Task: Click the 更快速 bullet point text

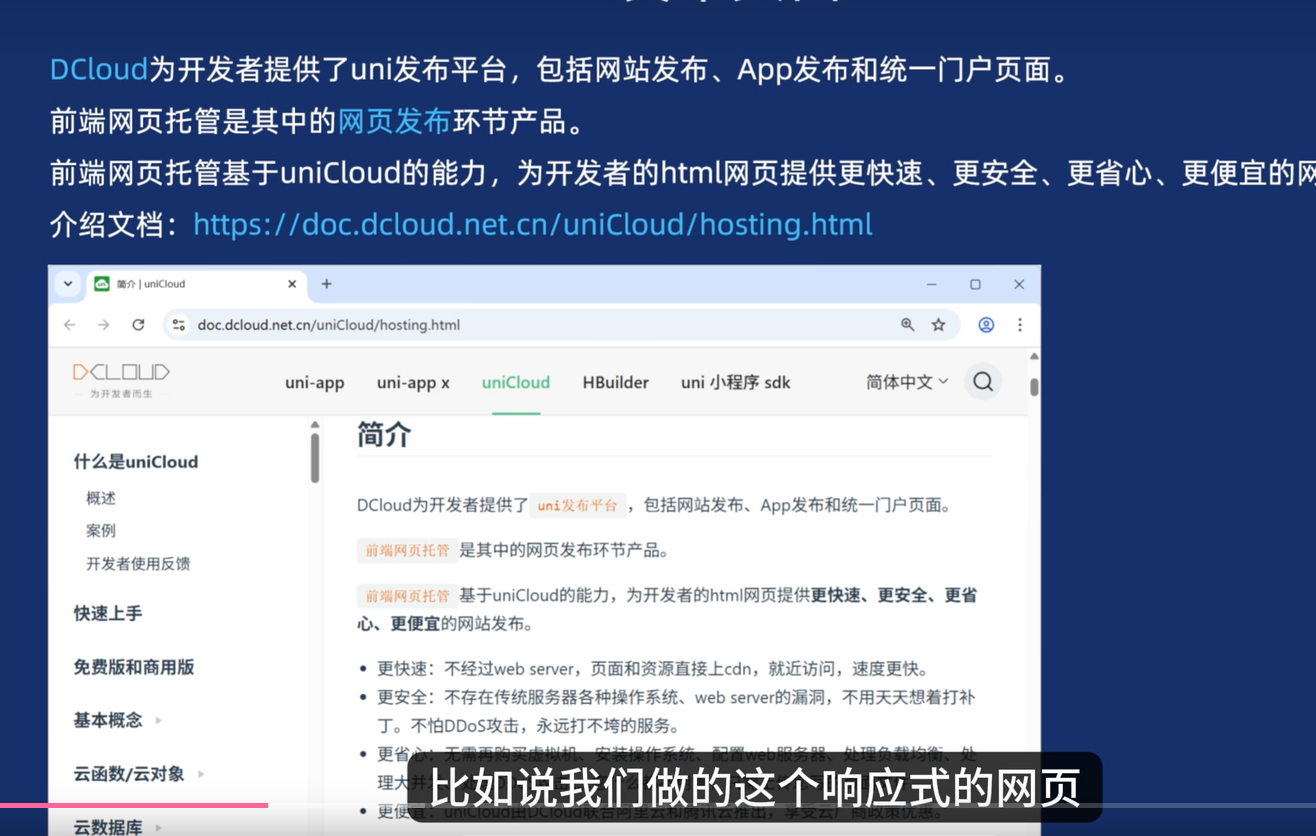Action: tap(653, 669)
